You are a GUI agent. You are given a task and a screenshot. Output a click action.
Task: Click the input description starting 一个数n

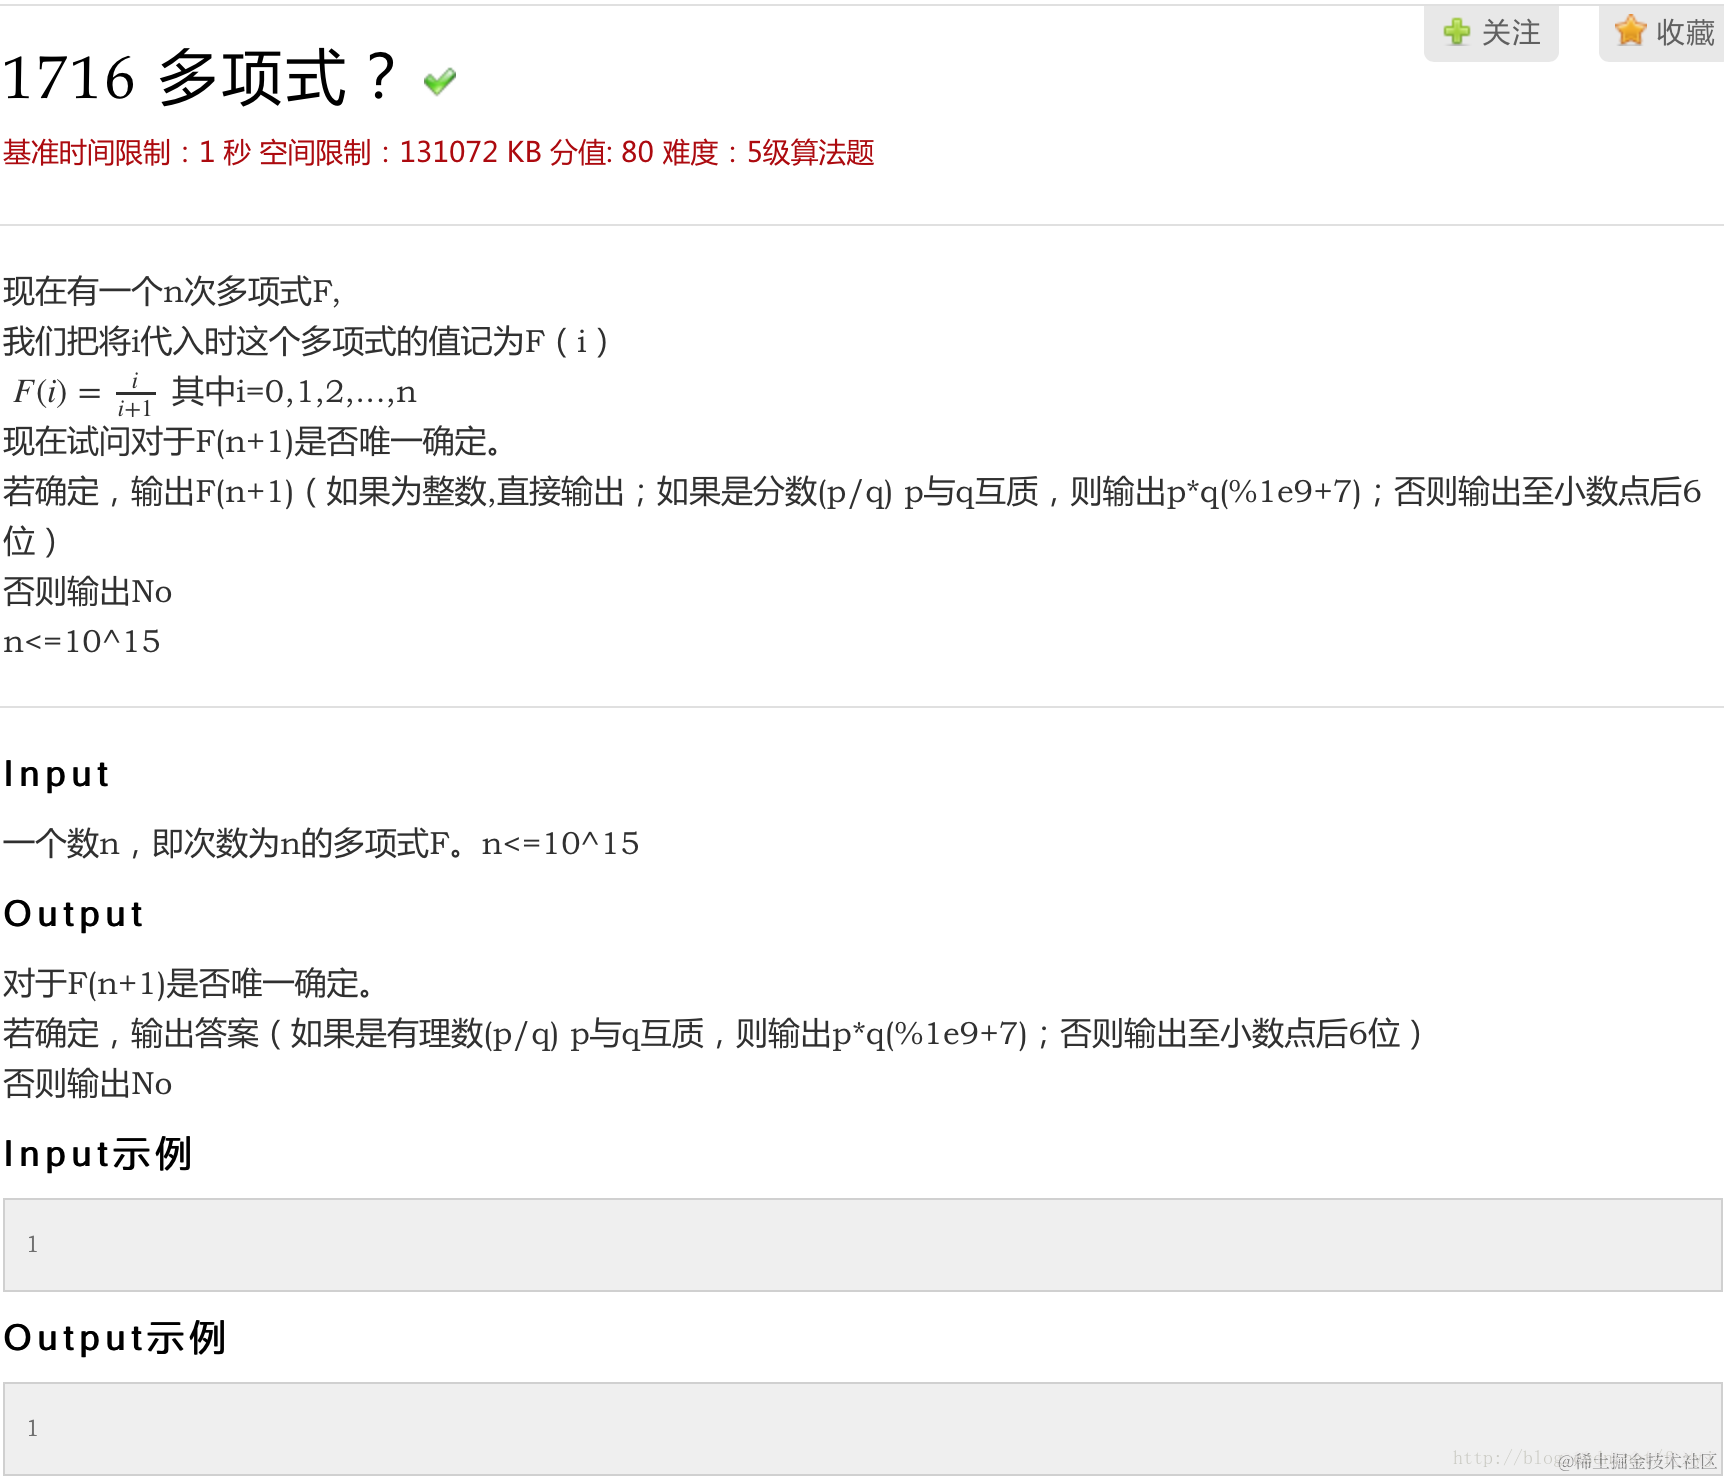(321, 844)
